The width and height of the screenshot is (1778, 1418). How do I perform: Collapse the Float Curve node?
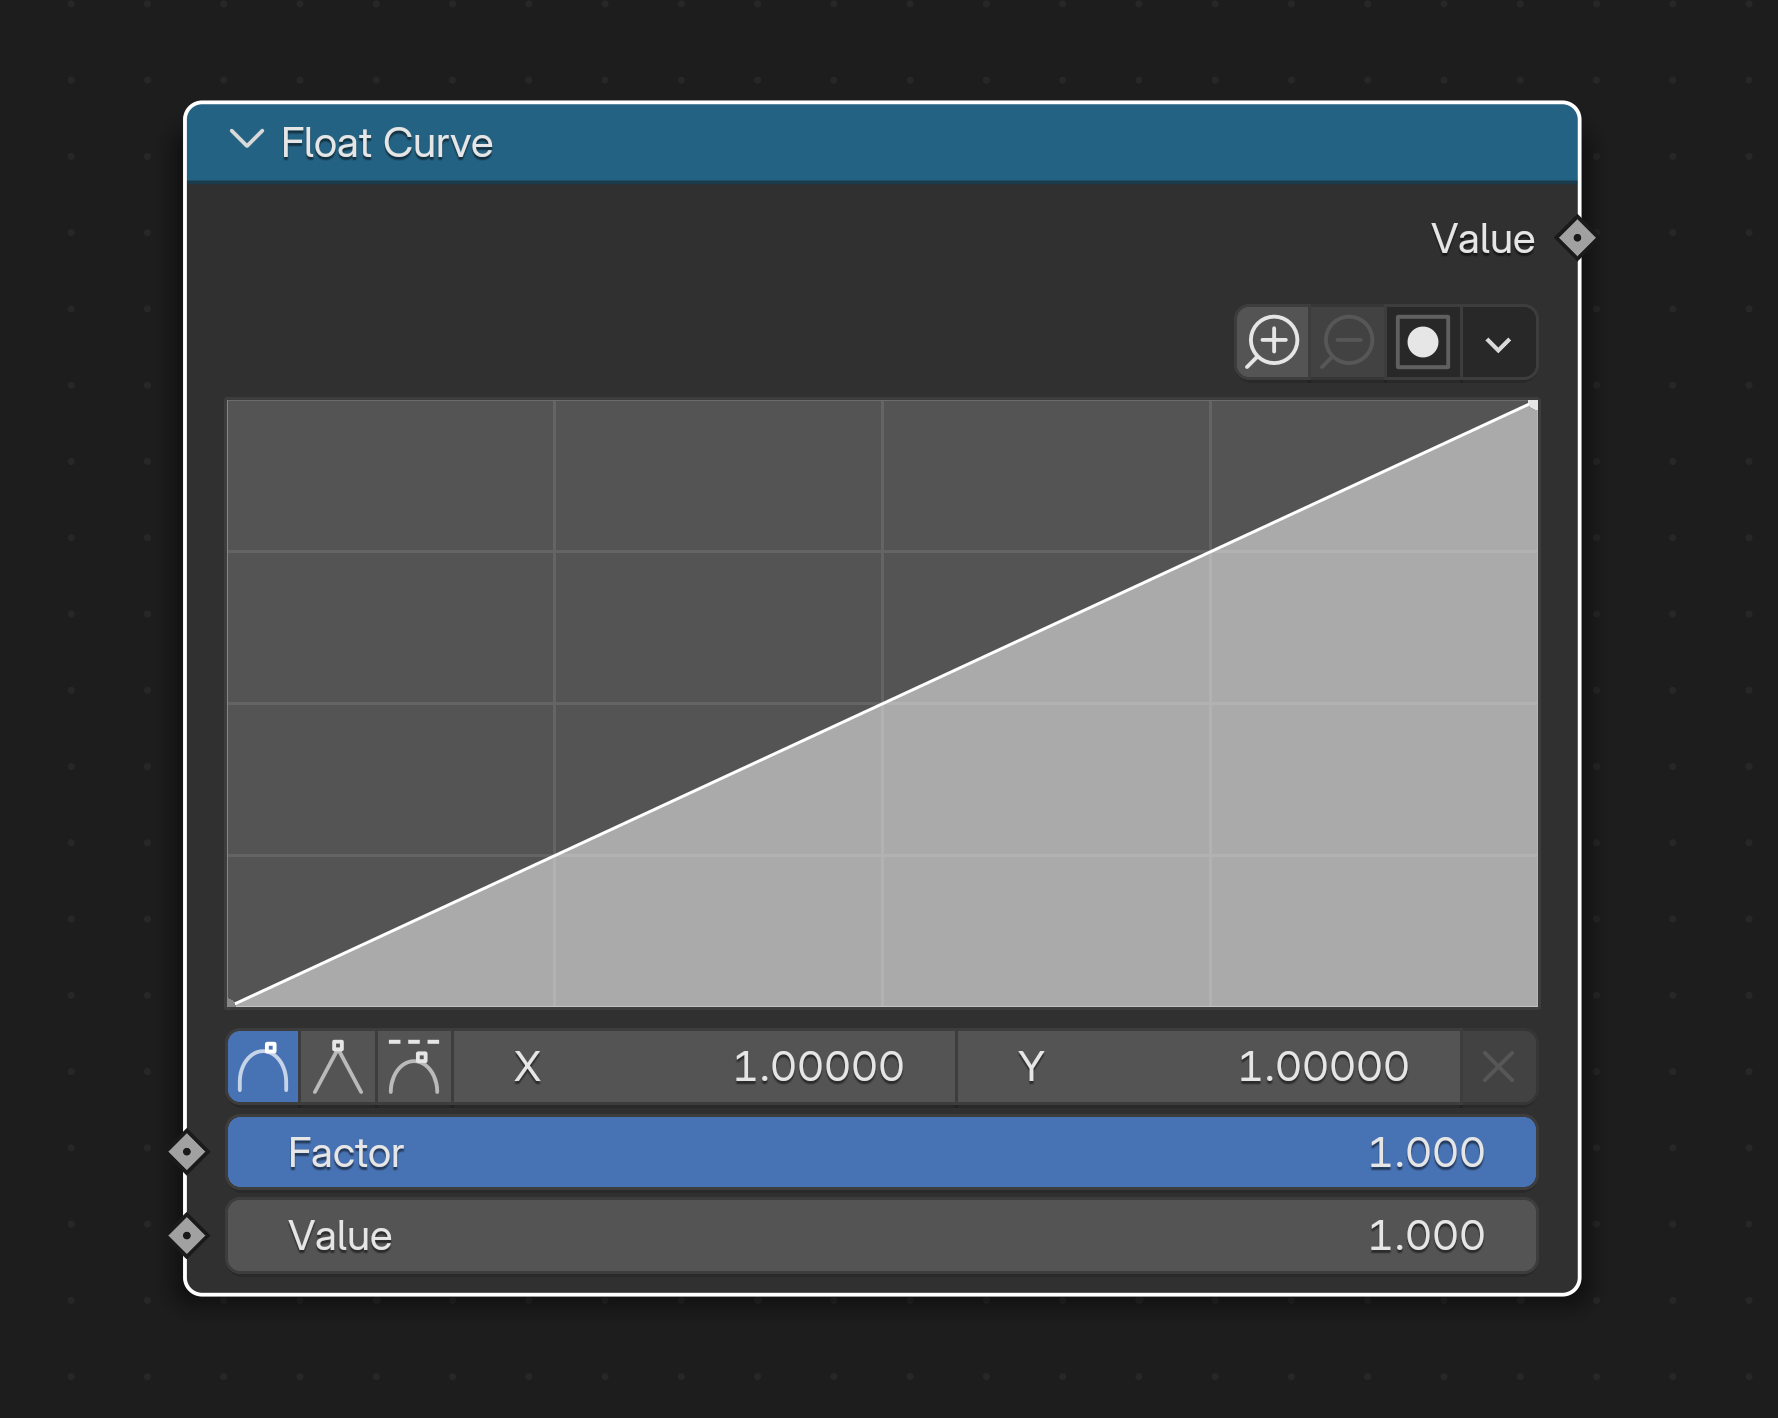tap(246, 141)
